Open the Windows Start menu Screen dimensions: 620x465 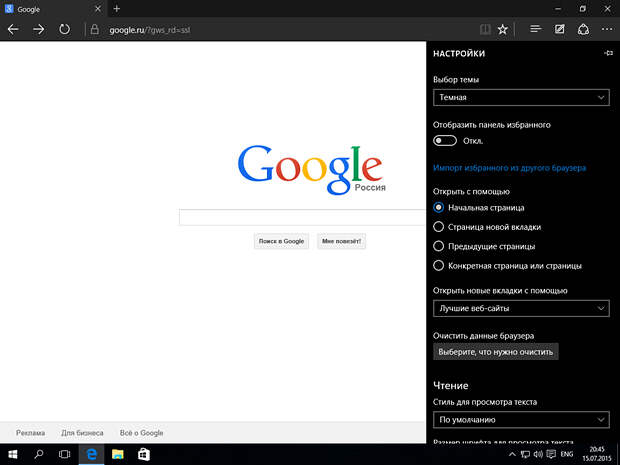[x=13, y=454]
